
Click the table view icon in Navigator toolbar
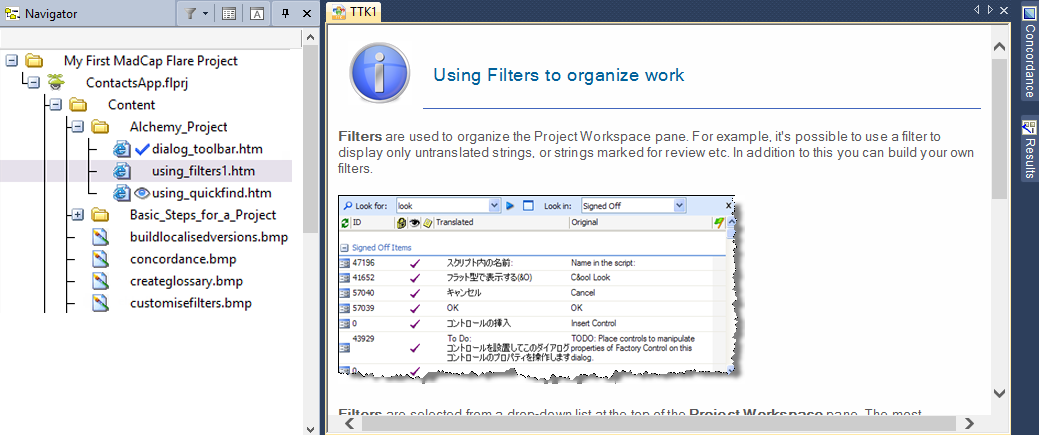(229, 13)
